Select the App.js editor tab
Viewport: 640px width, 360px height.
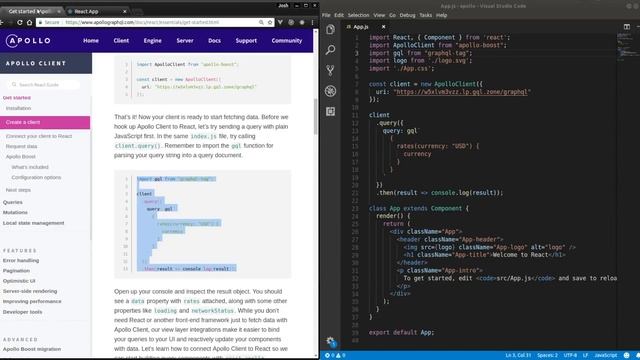pos(365,27)
